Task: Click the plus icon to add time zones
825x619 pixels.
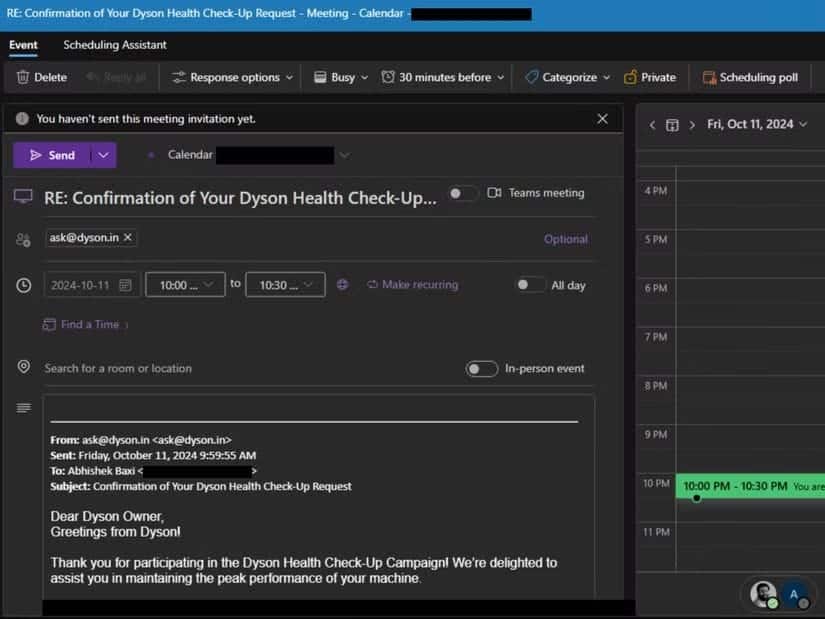Action: [x=342, y=284]
